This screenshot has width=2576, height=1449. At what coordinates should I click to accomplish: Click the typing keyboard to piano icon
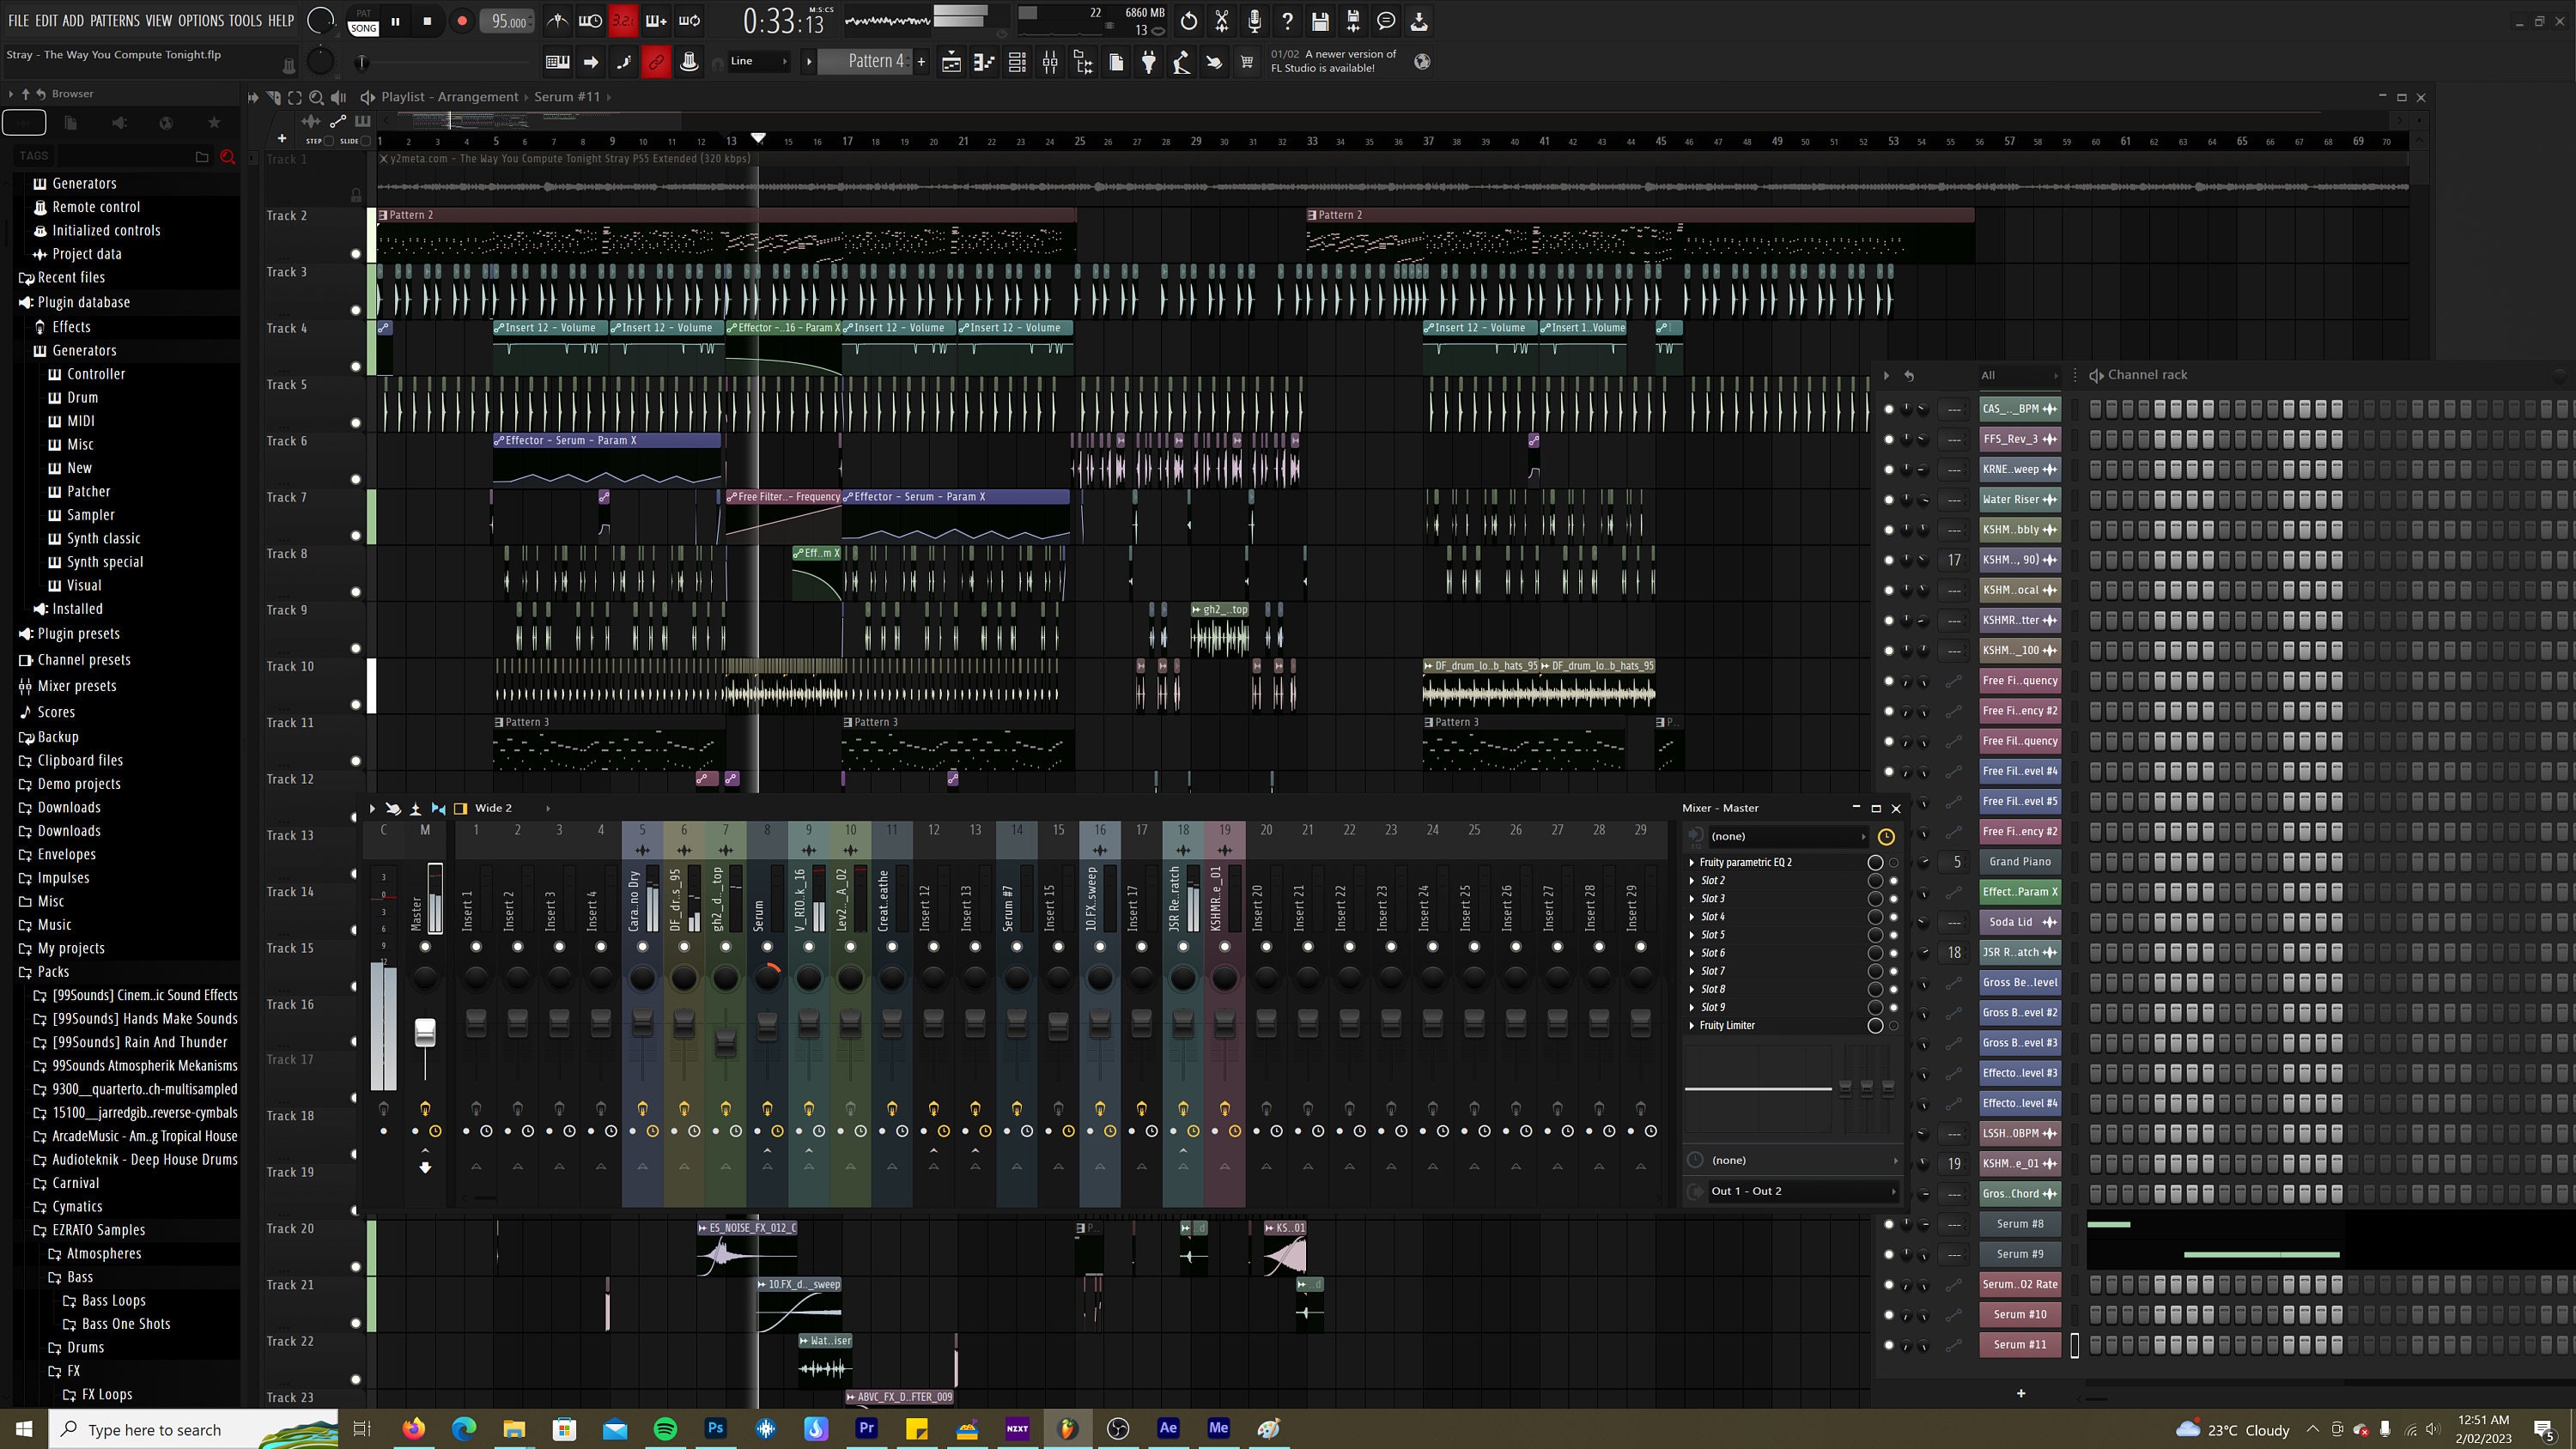pyautogui.click(x=557, y=61)
